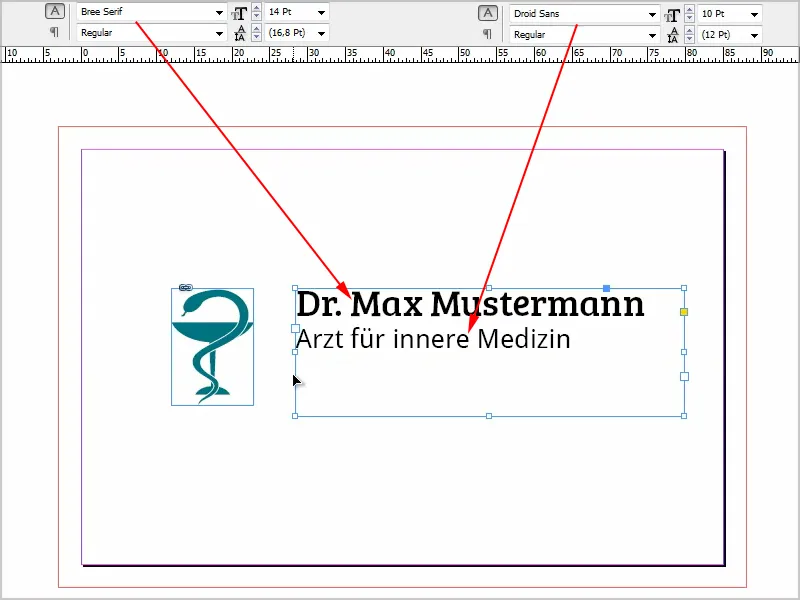Click the subtitle Arzt für innere Medizin
Viewport: 800px width, 600px height.
tap(433, 339)
